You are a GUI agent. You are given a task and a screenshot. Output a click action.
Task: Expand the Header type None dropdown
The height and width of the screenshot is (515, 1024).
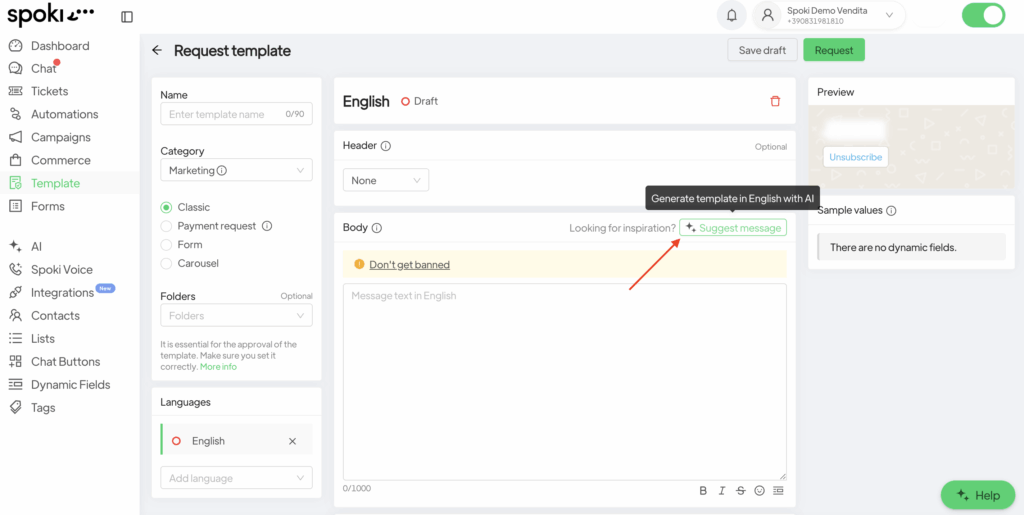385,180
